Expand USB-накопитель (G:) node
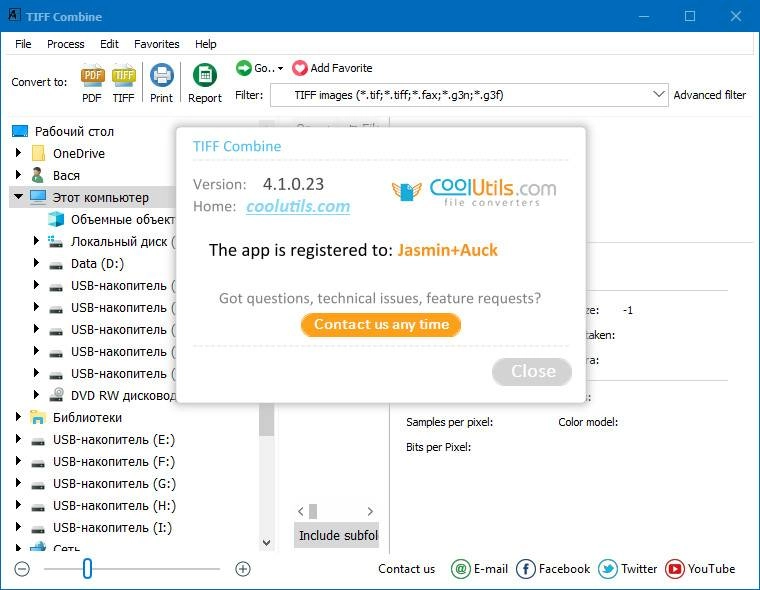 tap(18, 482)
